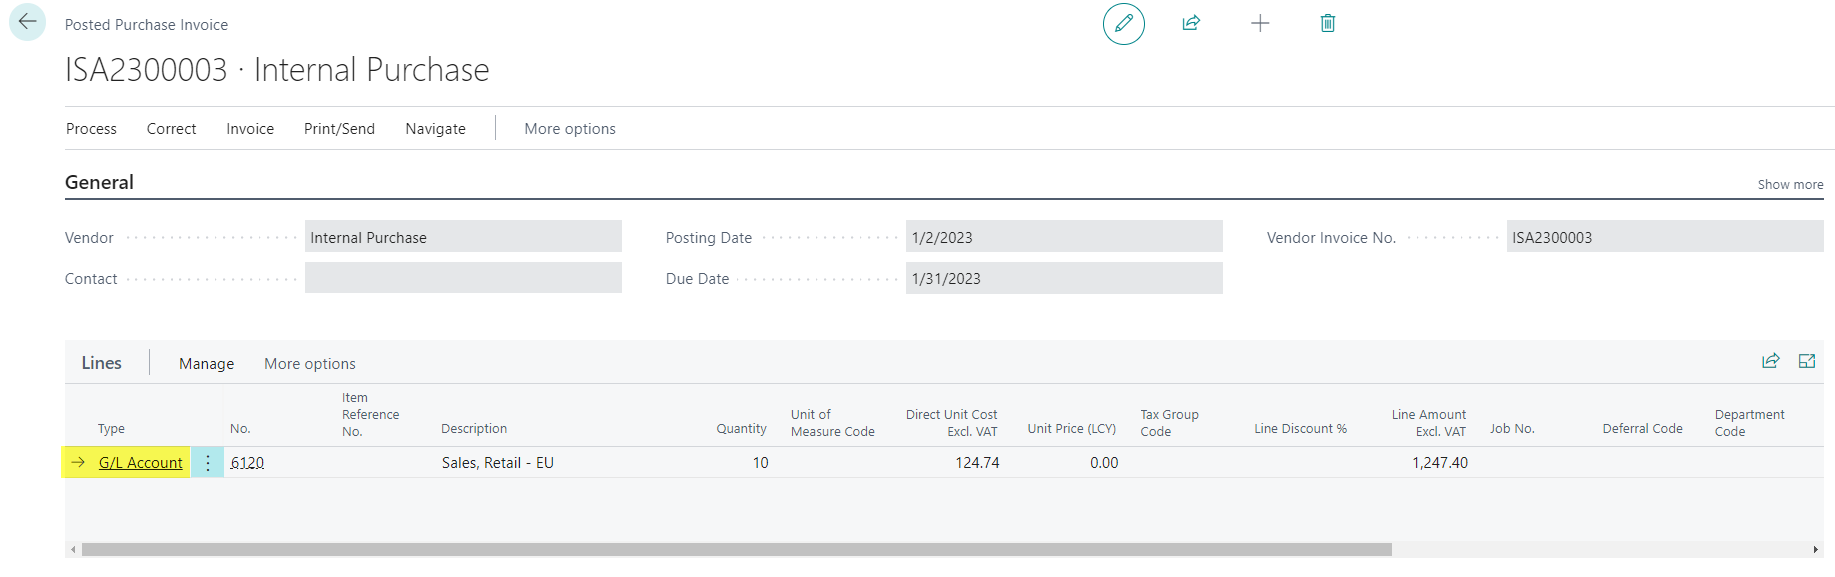This screenshot has width=1835, height=577.
Task: Expand the Navigate menu
Action: pyautogui.click(x=435, y=129)
